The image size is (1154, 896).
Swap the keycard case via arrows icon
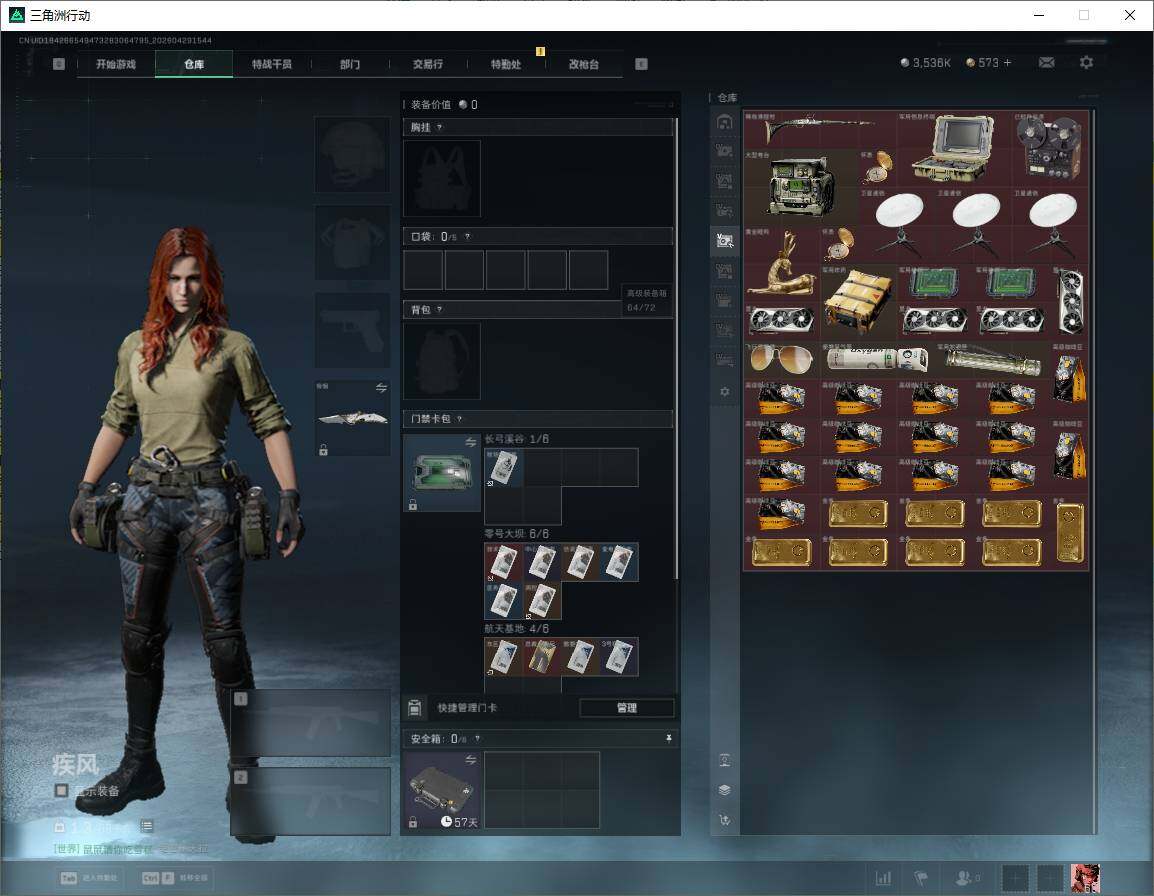click(x=470, y=442)
